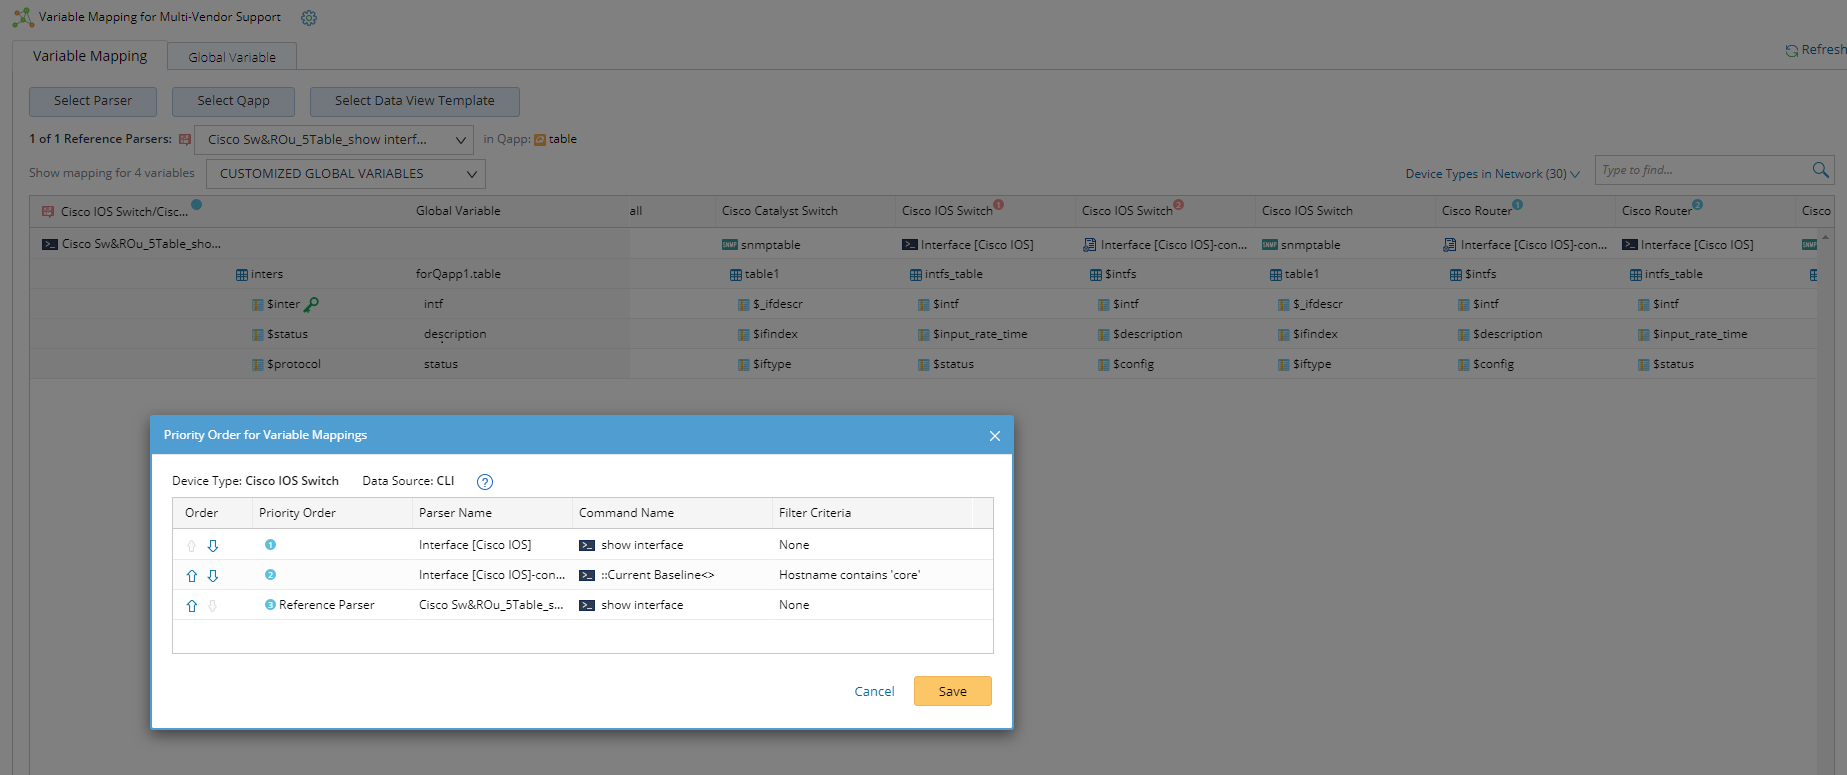The width and height of the screenshot is (1847, 775).
Task: Click the Command Name column header
Action: point(626,513)
